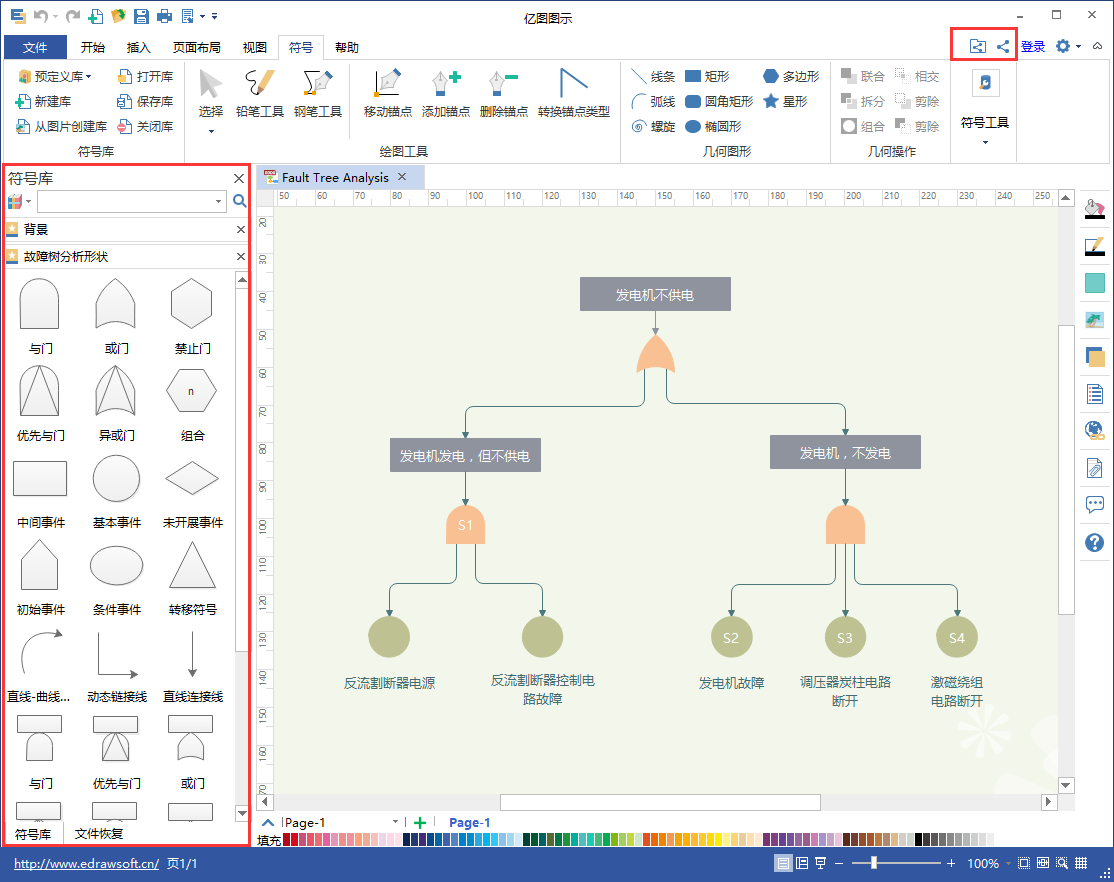
Task: Switch to the 插入 ribbon tab
Action: point(138,47)
